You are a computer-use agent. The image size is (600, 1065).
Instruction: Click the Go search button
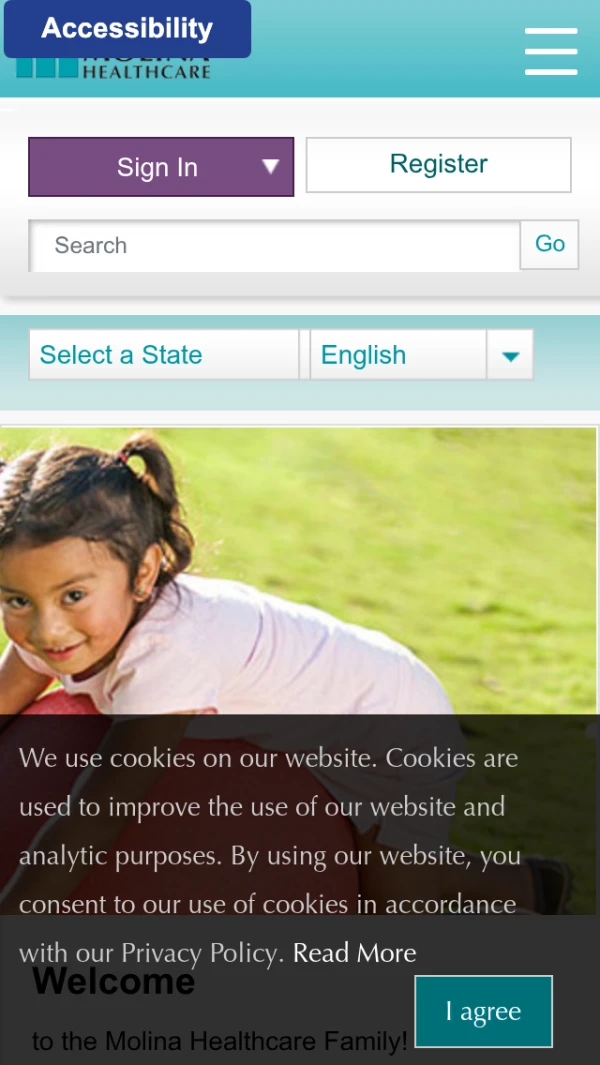point(550,245)
